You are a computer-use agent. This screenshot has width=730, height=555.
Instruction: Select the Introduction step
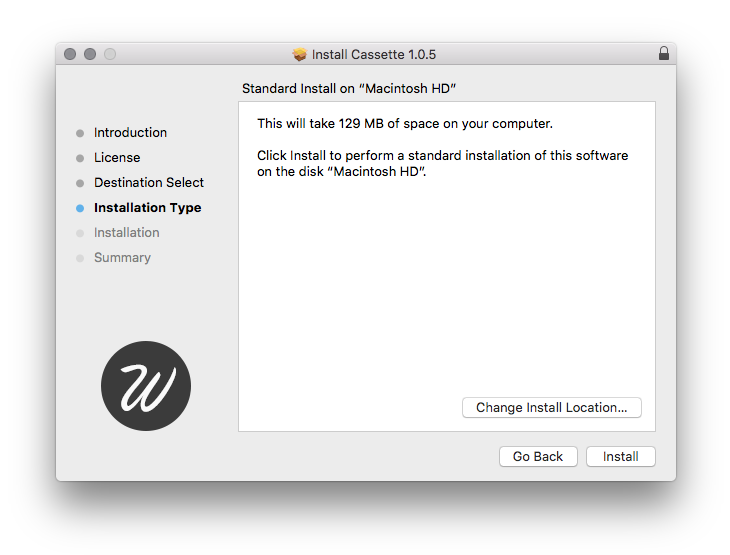click(x=130, y=132)
